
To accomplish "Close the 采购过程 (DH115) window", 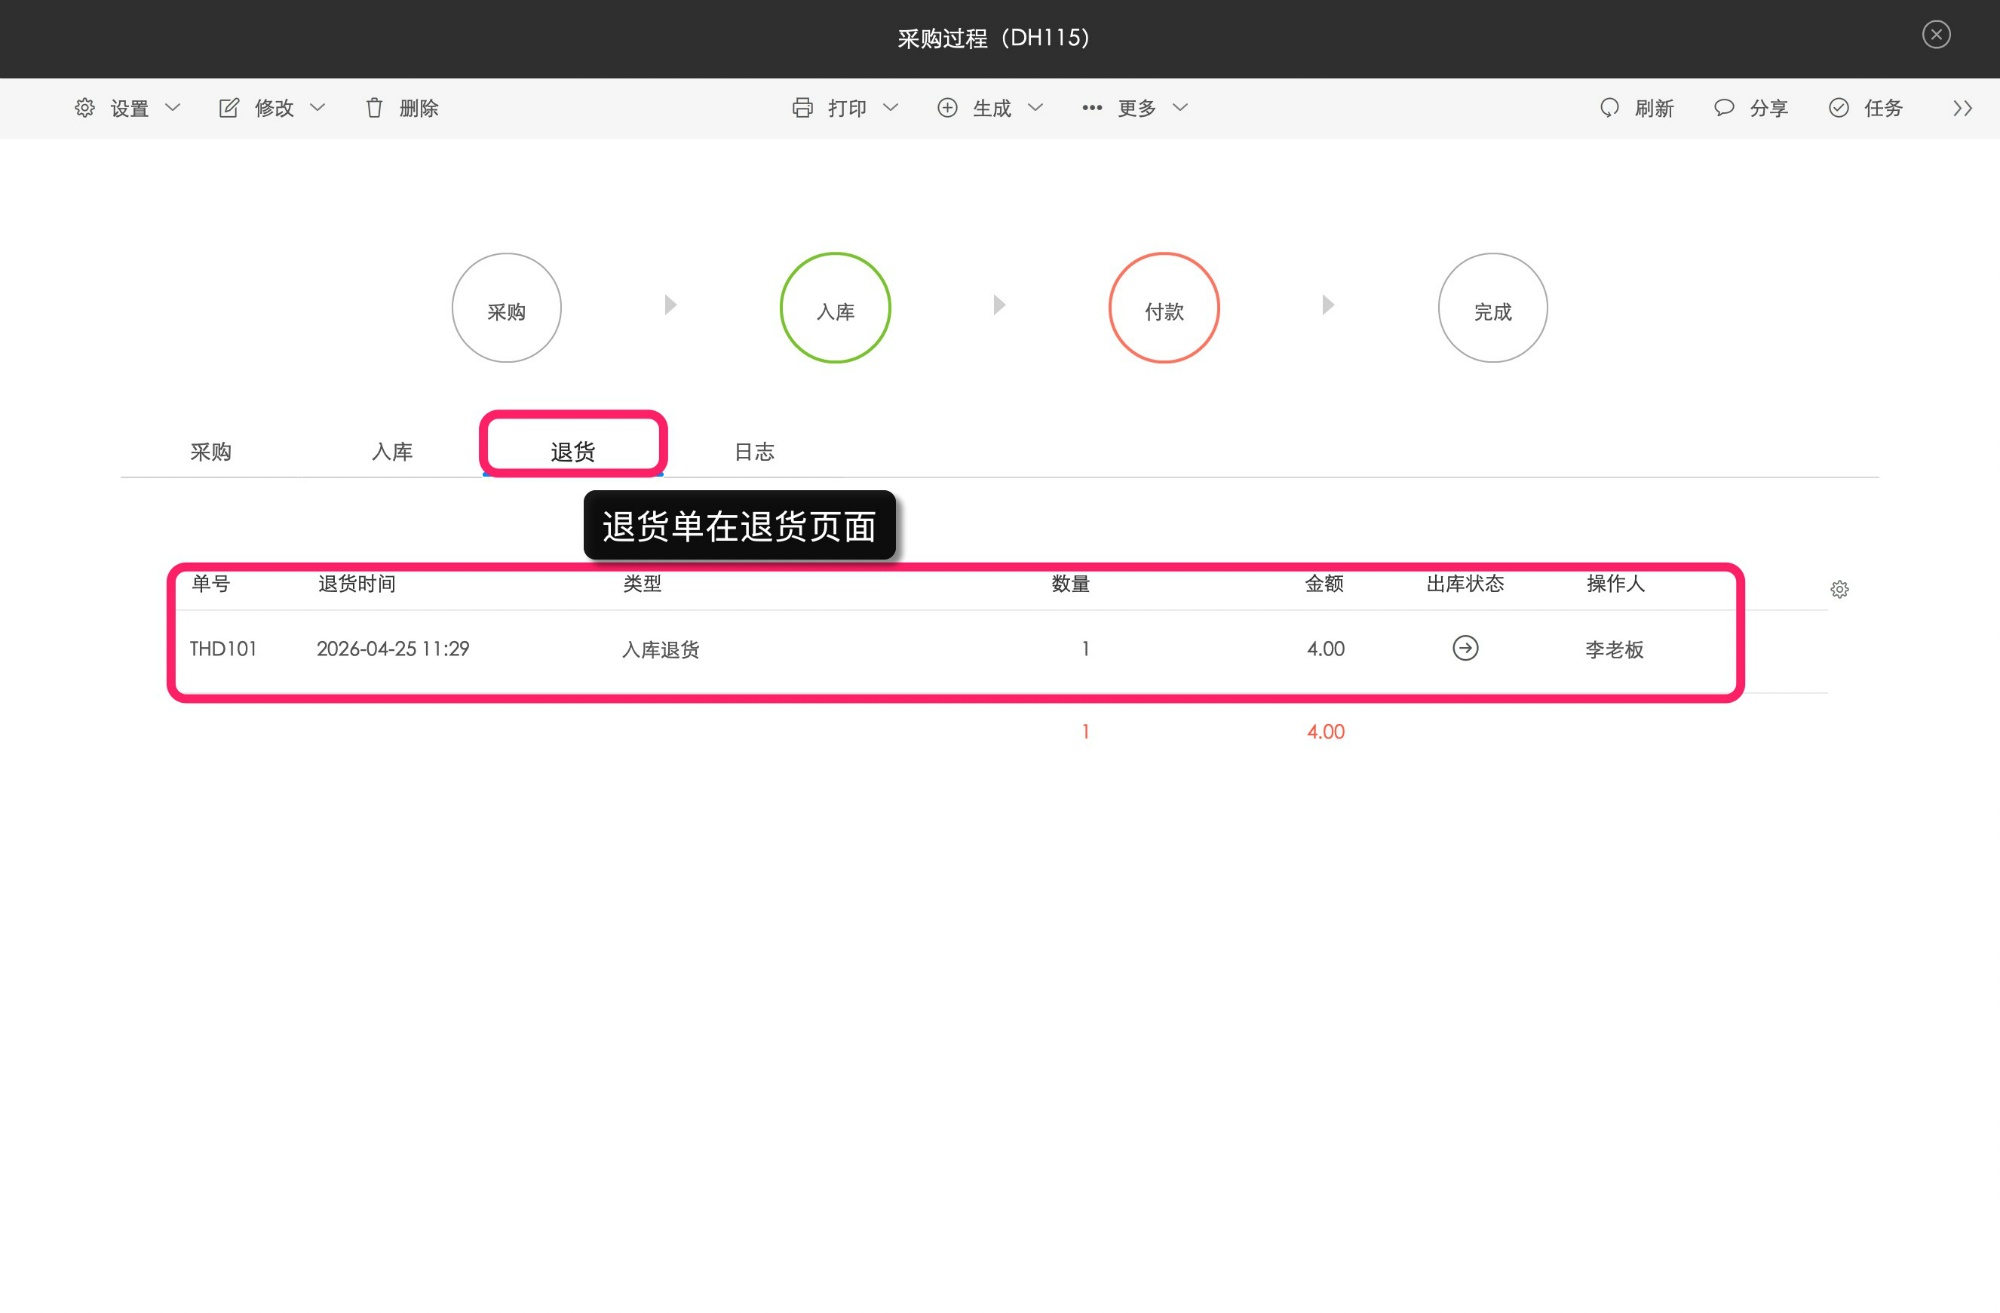I will [1936, 35].
